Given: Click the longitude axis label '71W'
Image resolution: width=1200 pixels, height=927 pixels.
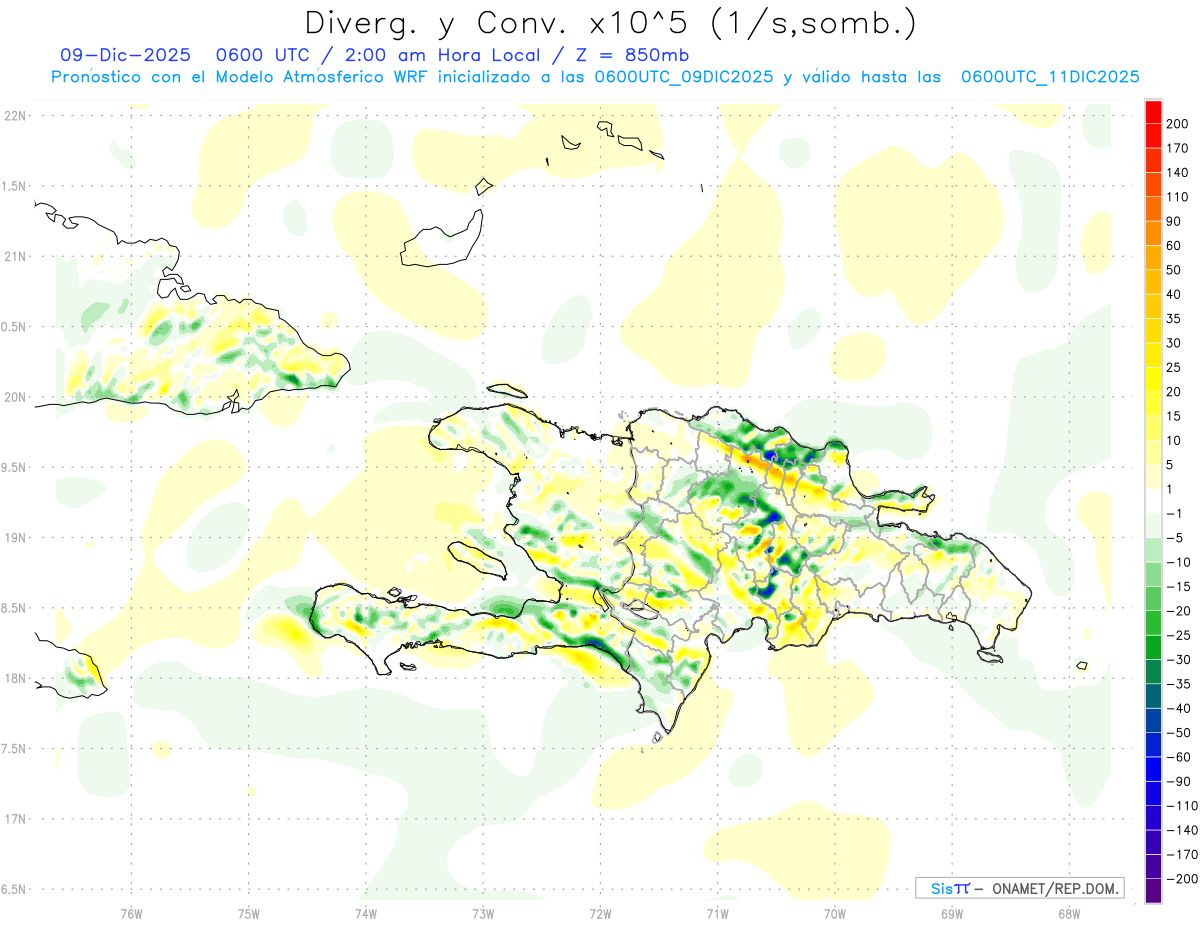Looking at the screenshot, I should coord(717,914).
